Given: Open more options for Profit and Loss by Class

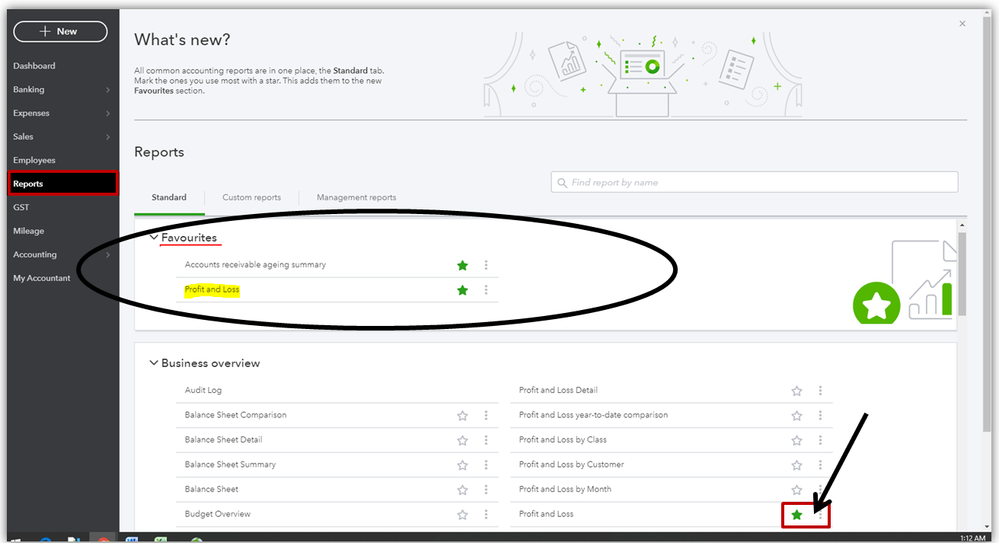Looking at the screenshot, I should [x=820, y=440].
